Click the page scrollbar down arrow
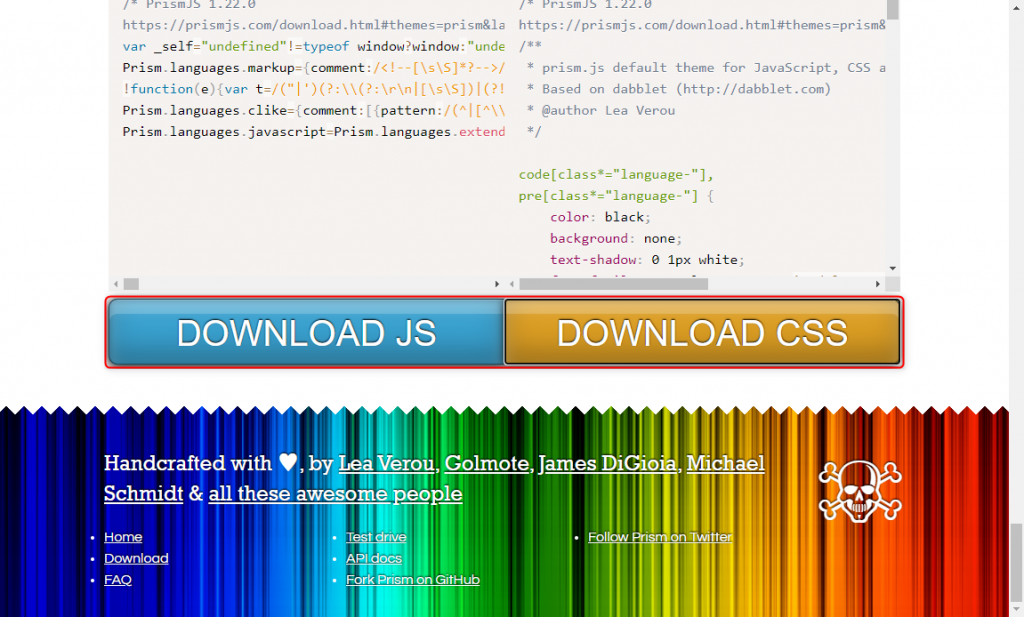Viewport: 1024px width, 617px height. [1016, 609]
